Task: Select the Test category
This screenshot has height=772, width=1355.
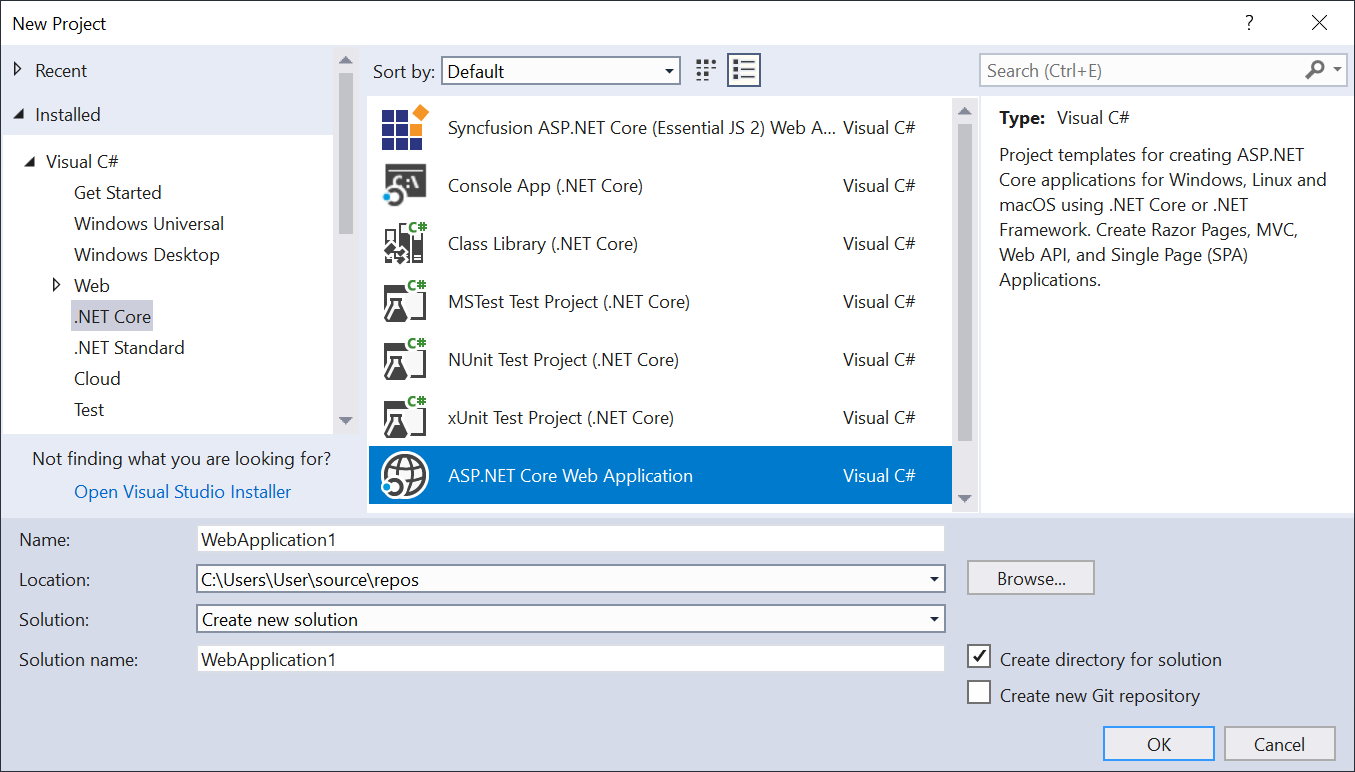Action: 89,409
